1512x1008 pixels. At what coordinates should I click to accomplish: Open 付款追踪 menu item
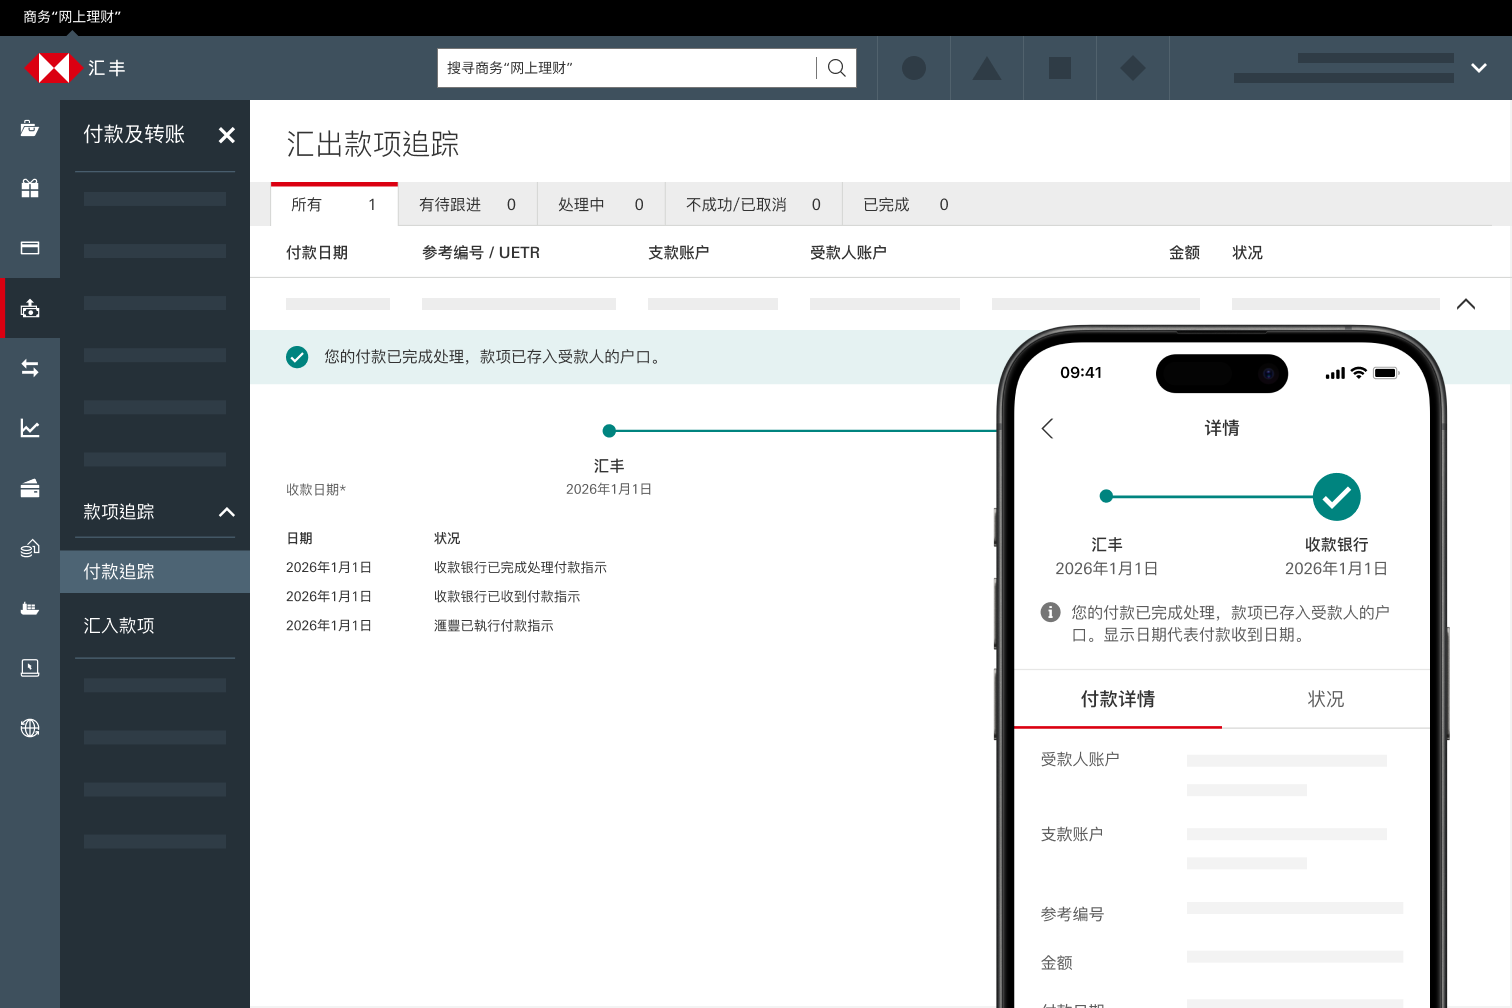(x=155, y=572)
